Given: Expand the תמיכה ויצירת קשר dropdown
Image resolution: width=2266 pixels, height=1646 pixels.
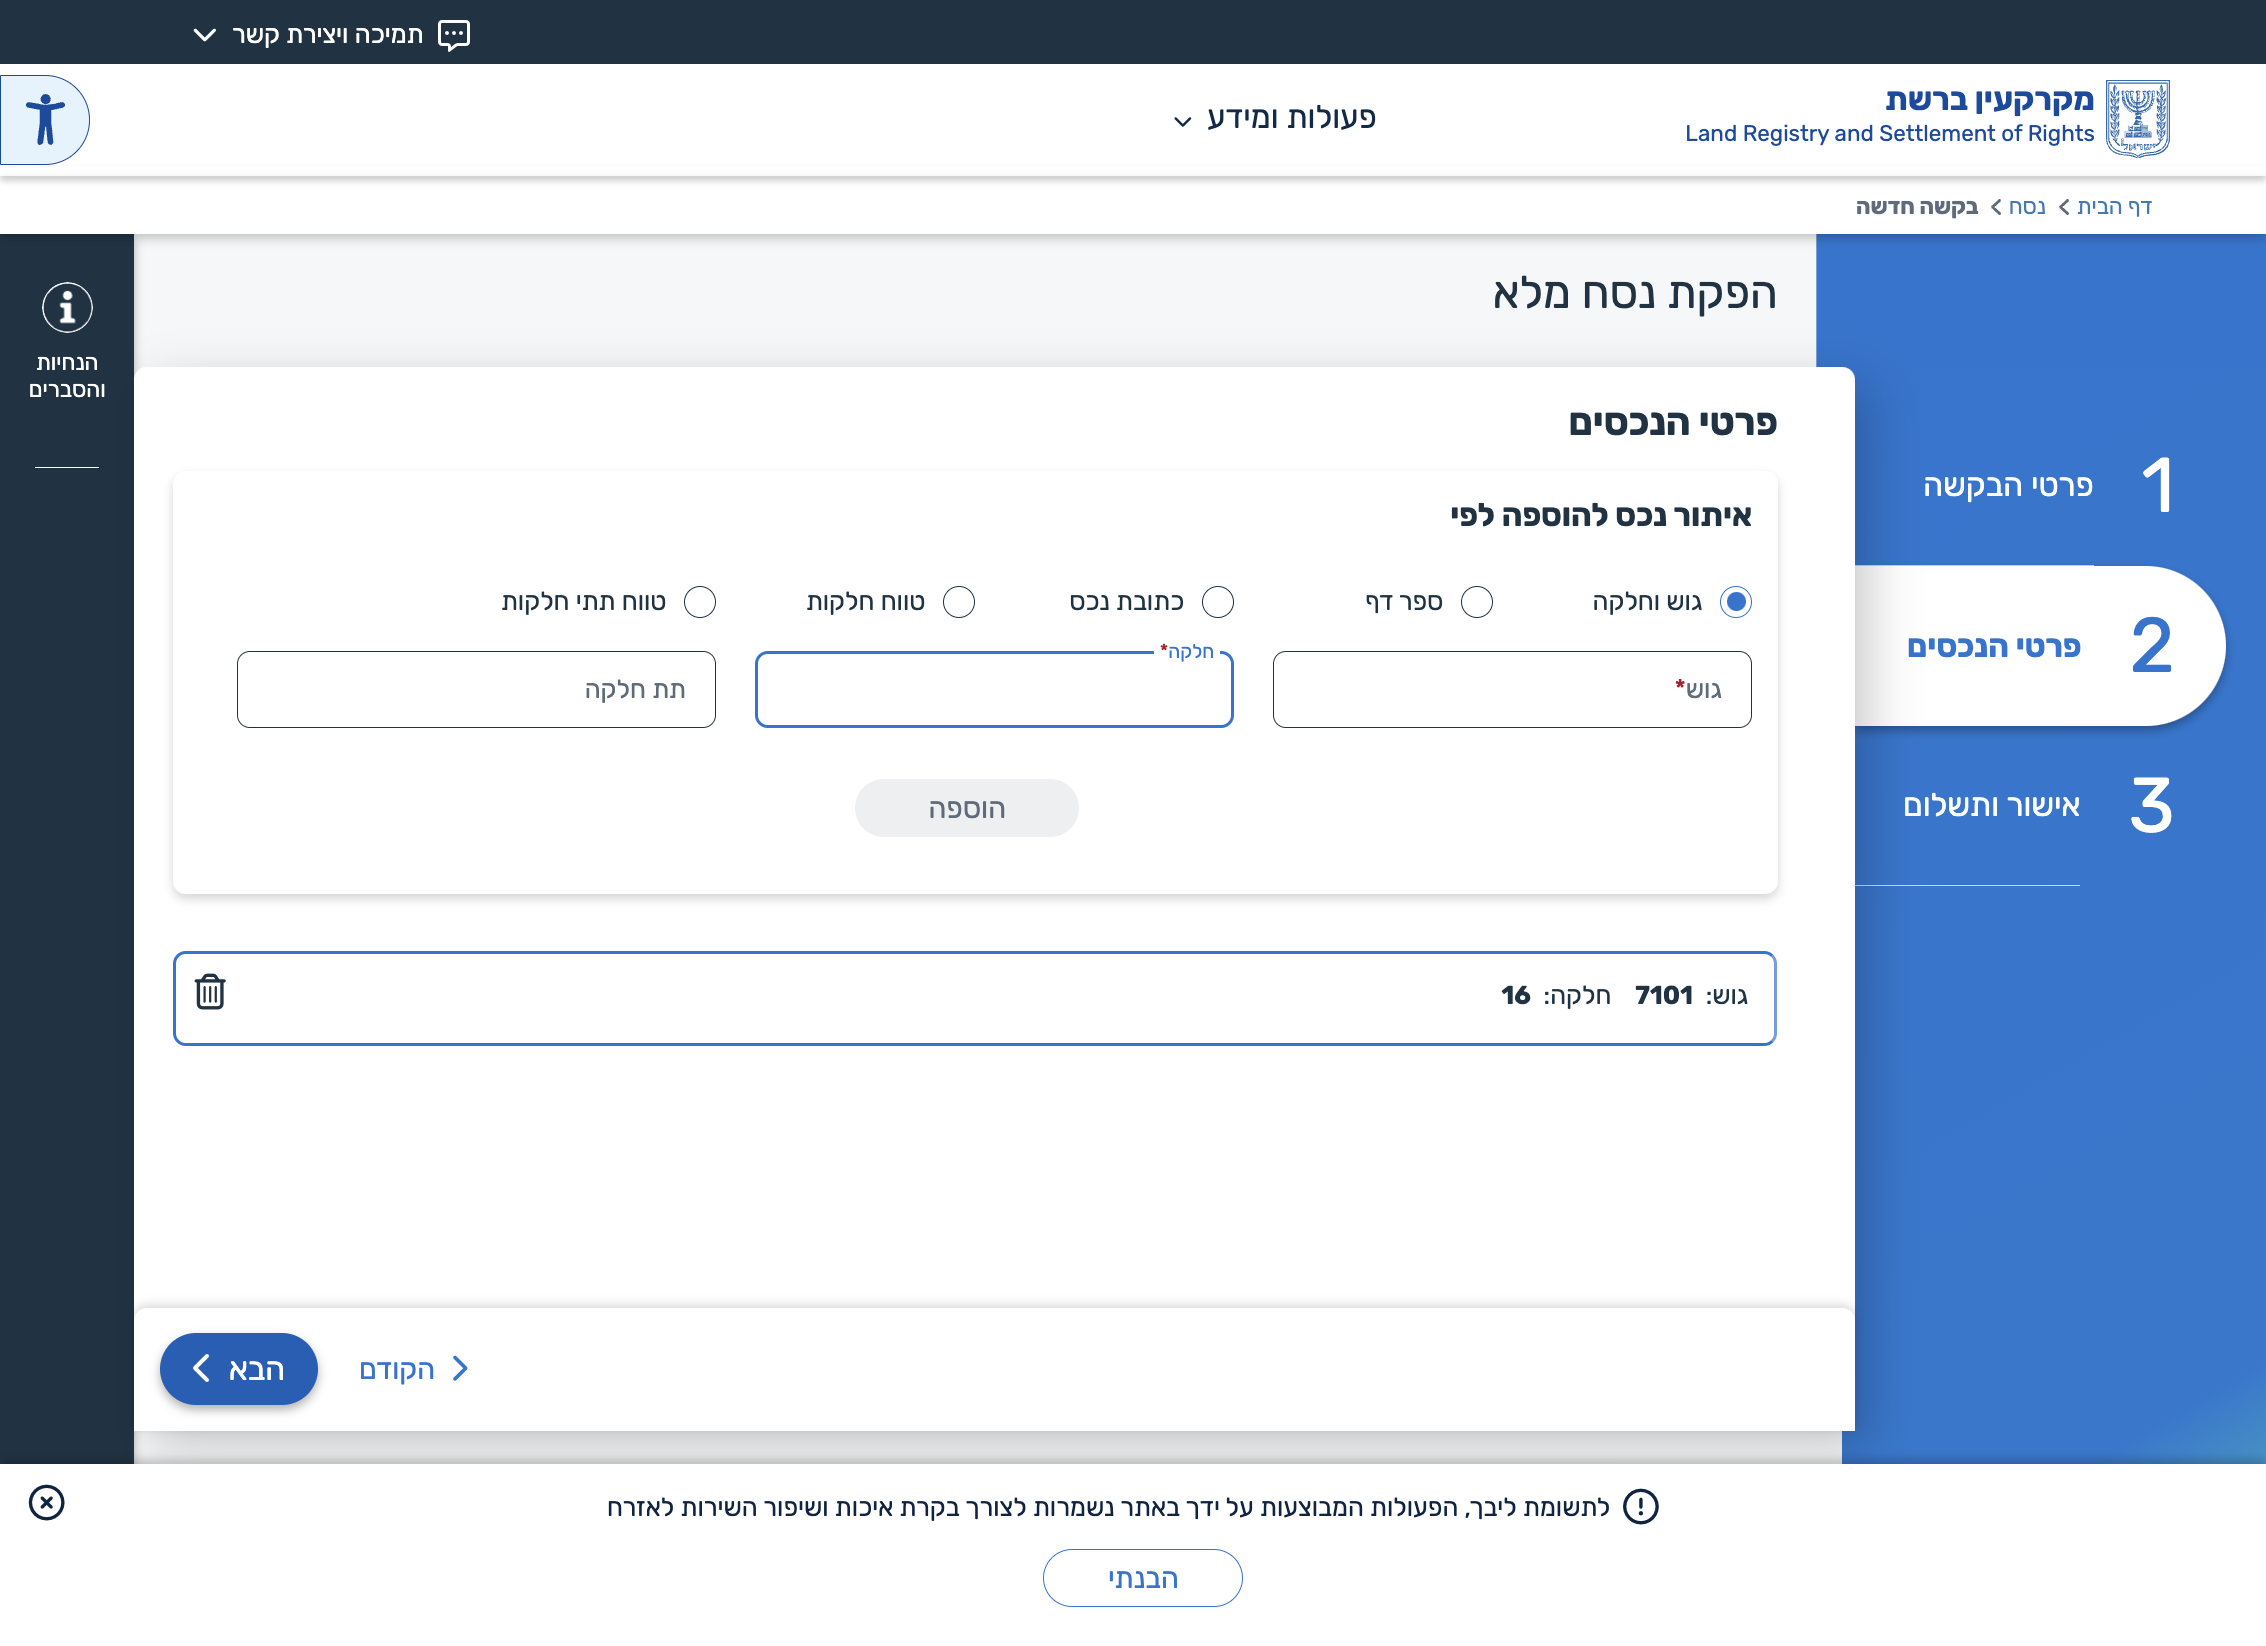Looking at the screenshot, I should 330,34.
